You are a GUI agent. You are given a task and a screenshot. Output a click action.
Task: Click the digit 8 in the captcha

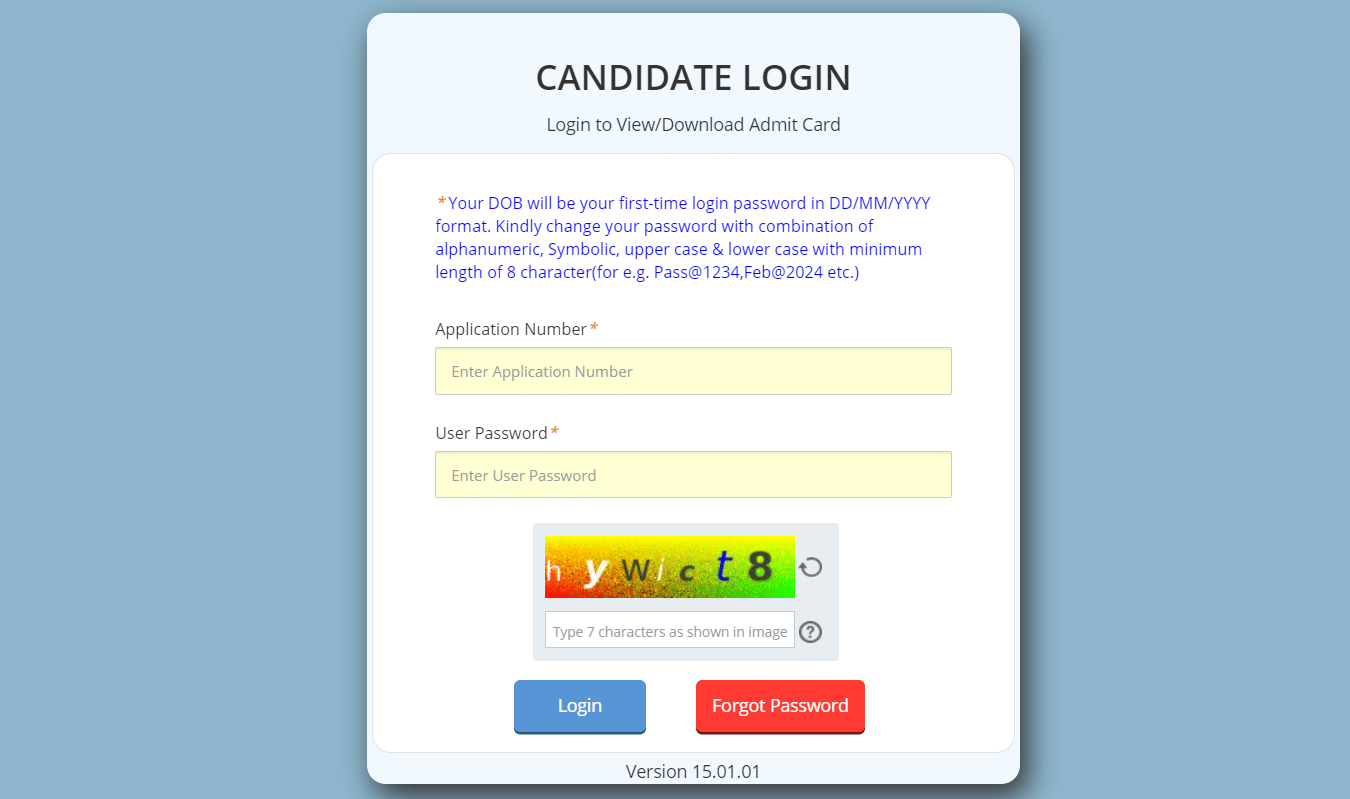tap(761, 567)
